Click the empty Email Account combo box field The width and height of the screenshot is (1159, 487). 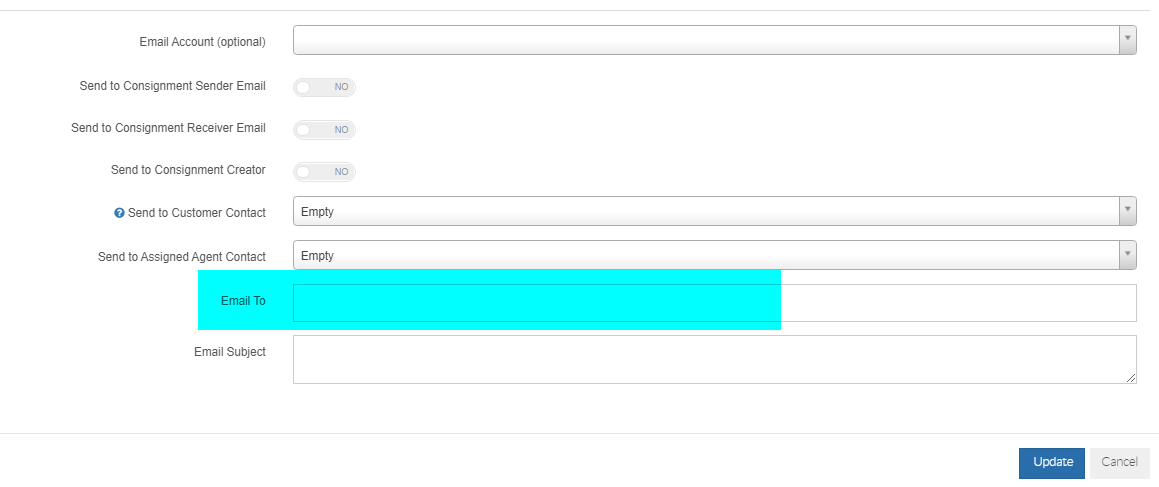point(706,40)
